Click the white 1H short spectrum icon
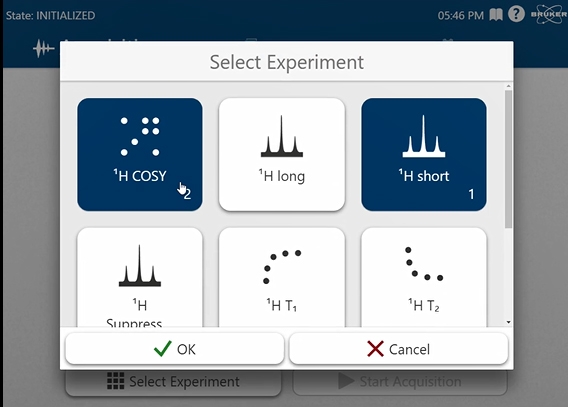 [424, 136]
